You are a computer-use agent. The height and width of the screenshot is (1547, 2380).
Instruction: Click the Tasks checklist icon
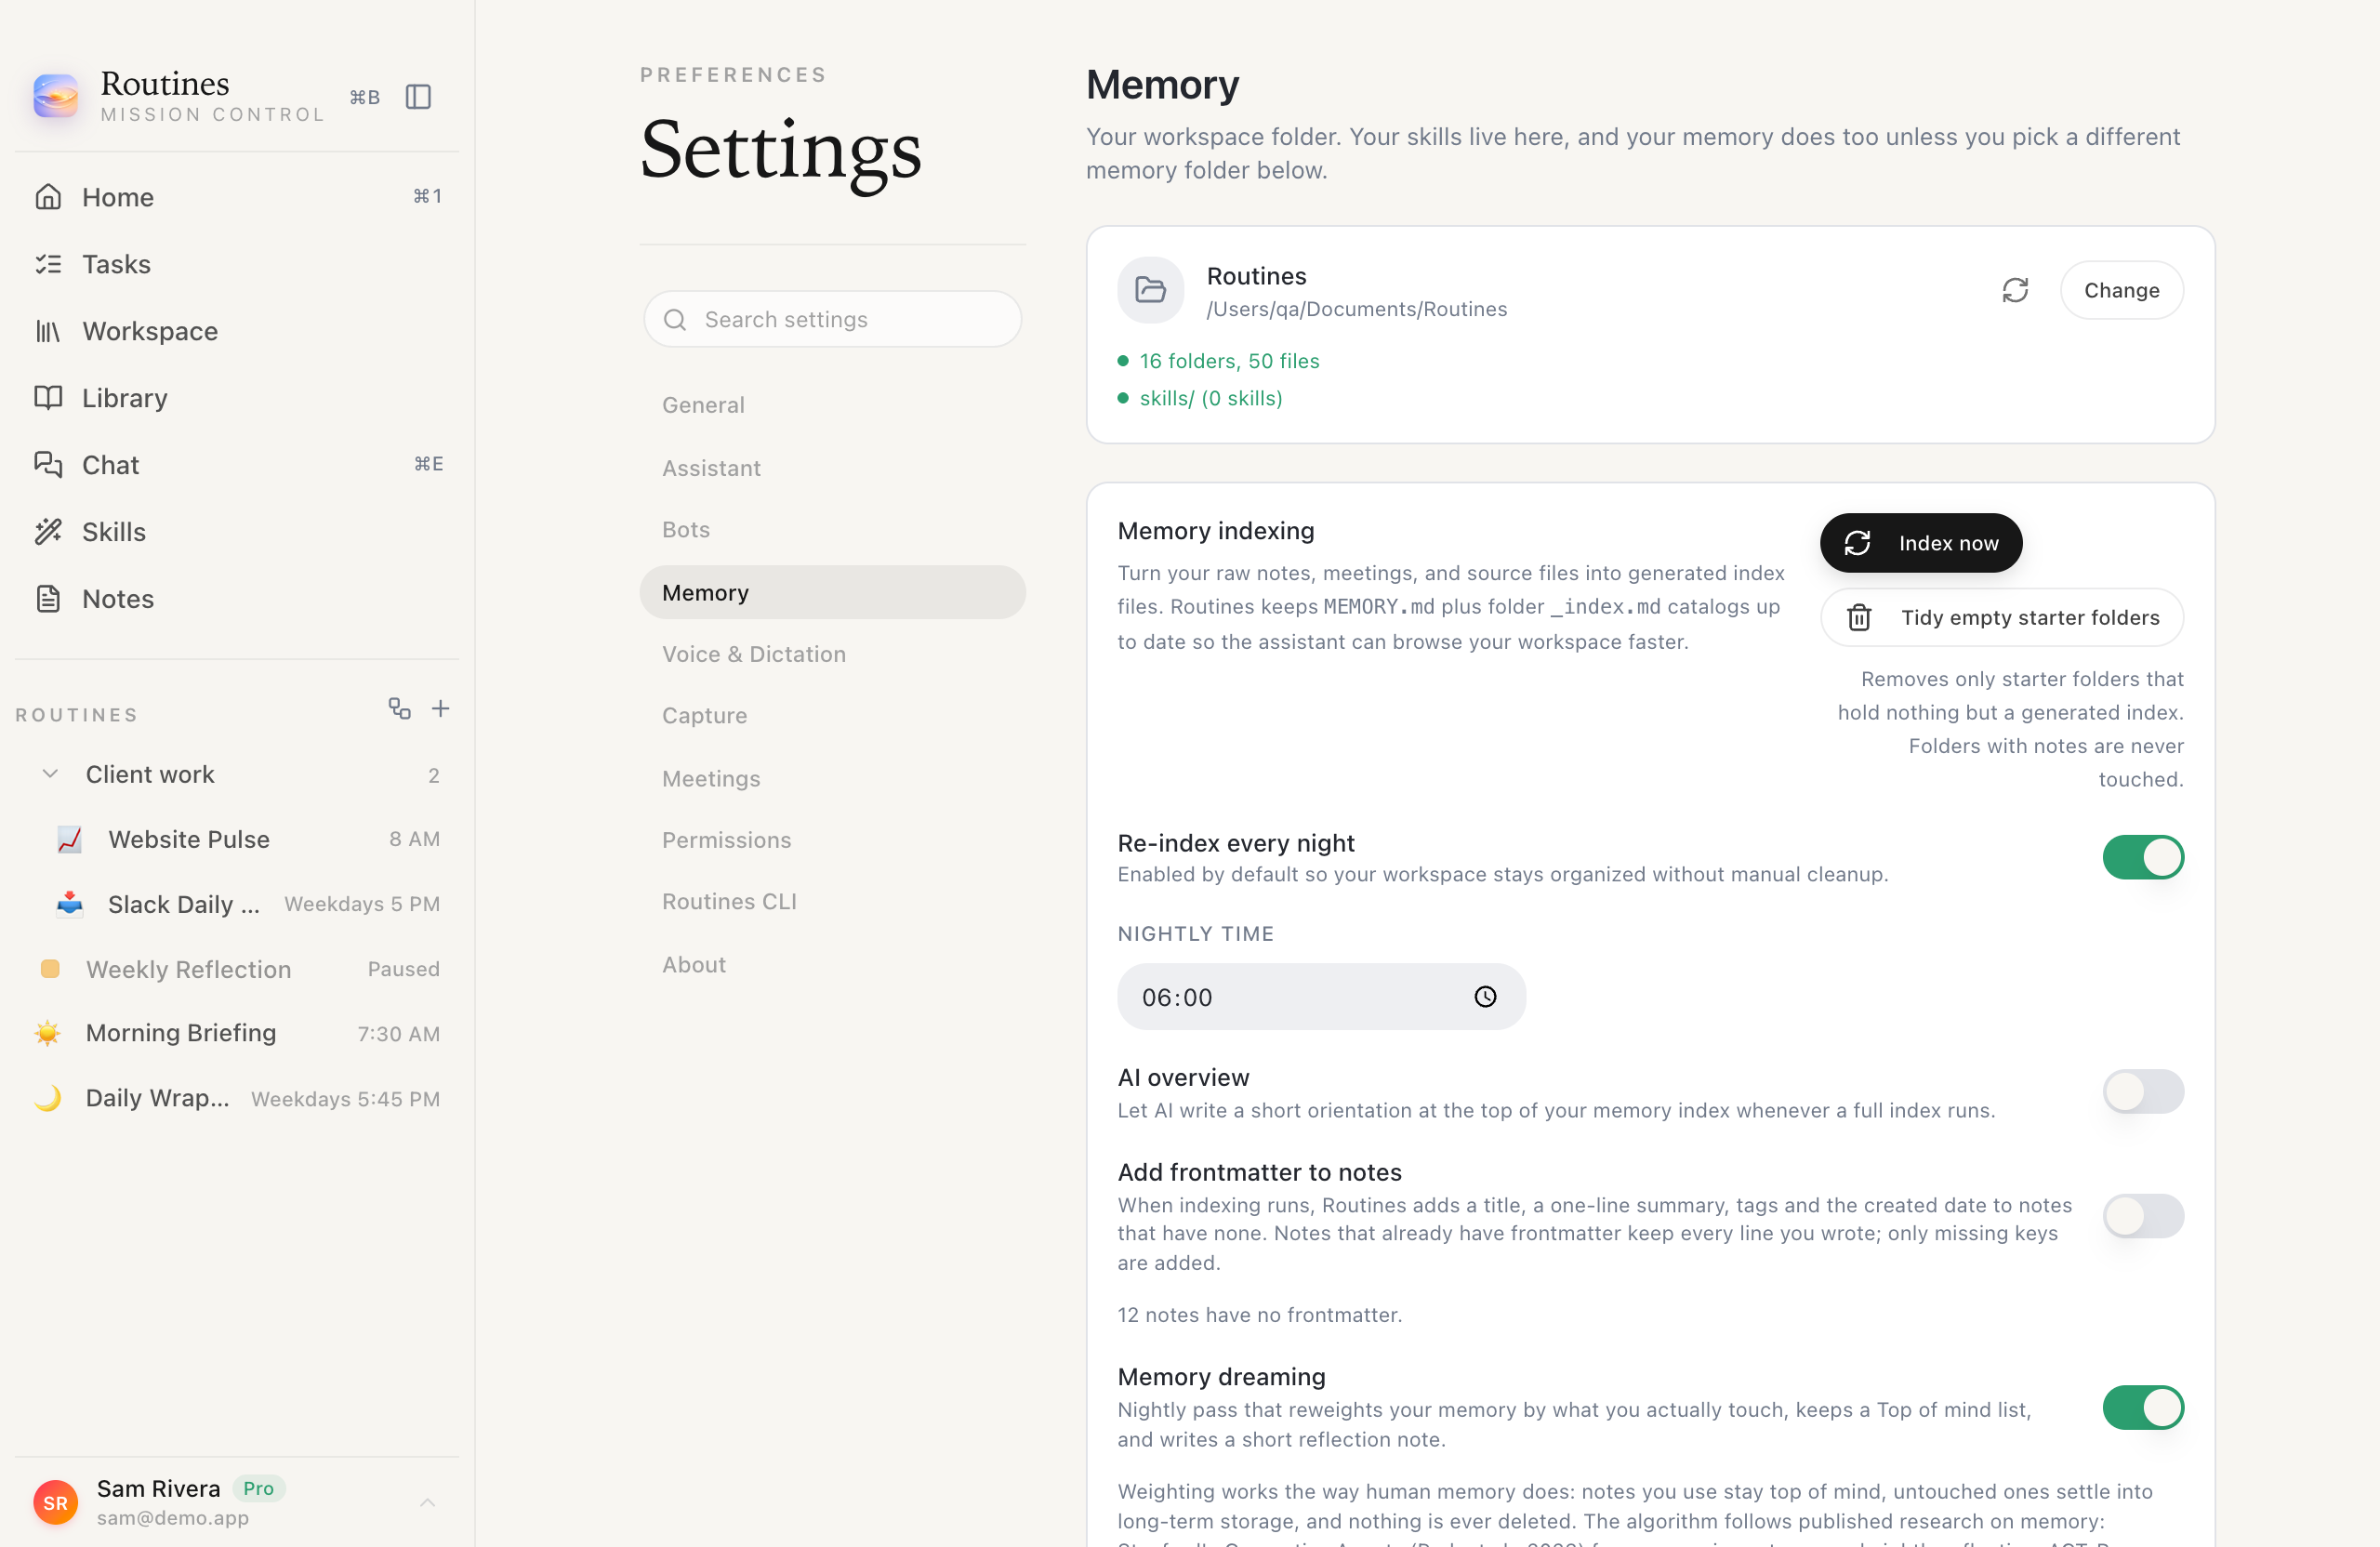coord(48,264)
